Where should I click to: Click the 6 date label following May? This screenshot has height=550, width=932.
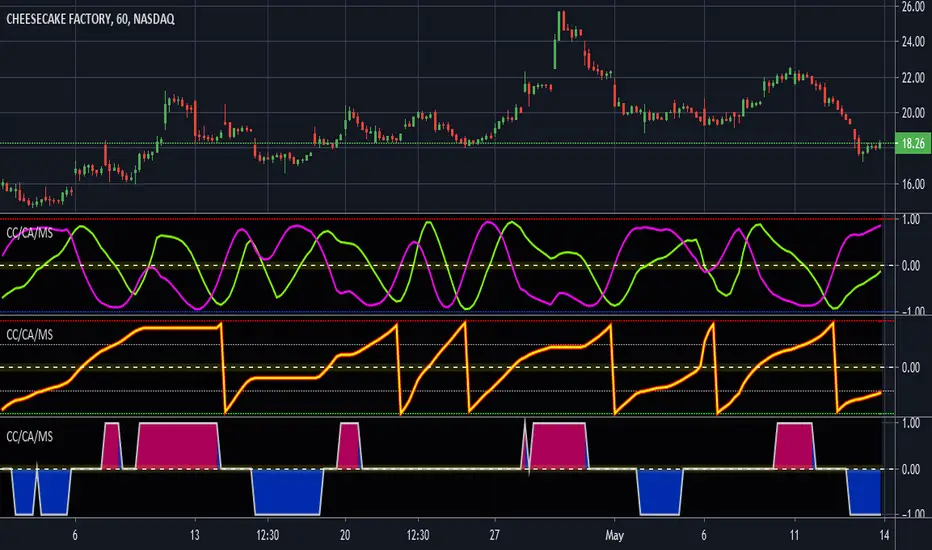point(704,535)
